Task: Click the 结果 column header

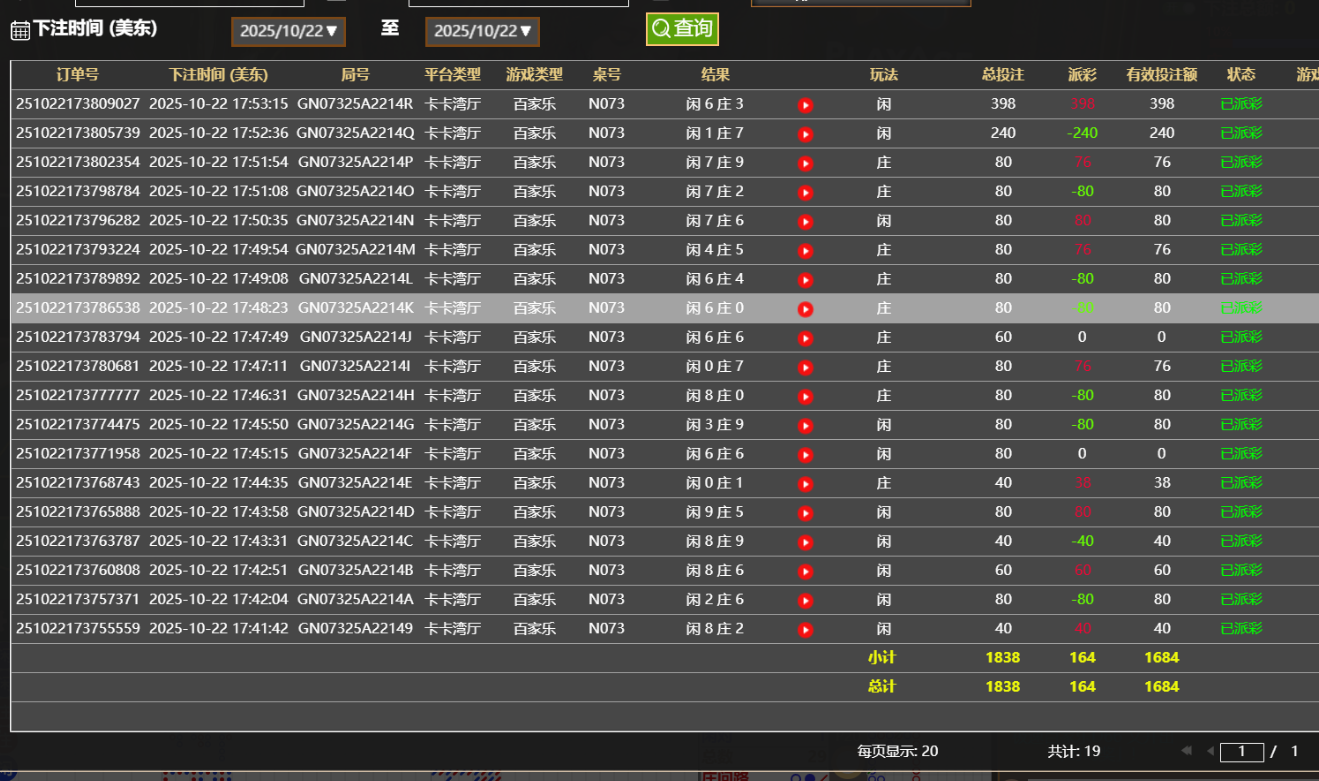Action: 715,75
